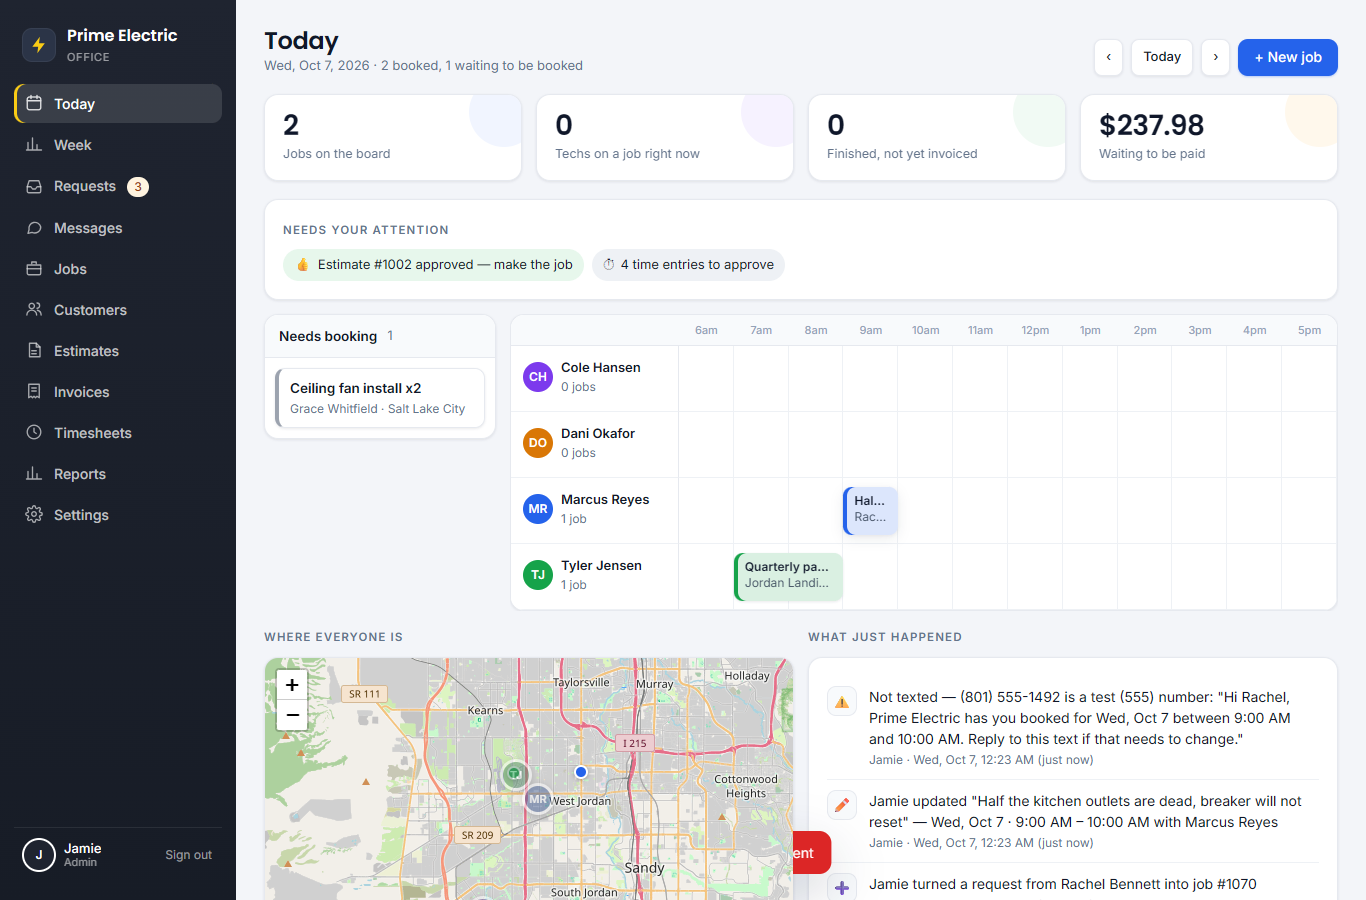The width and height of the screenshot is (1366, 900).
Task: Click the MR marker on the map
Action: [538, 799]
